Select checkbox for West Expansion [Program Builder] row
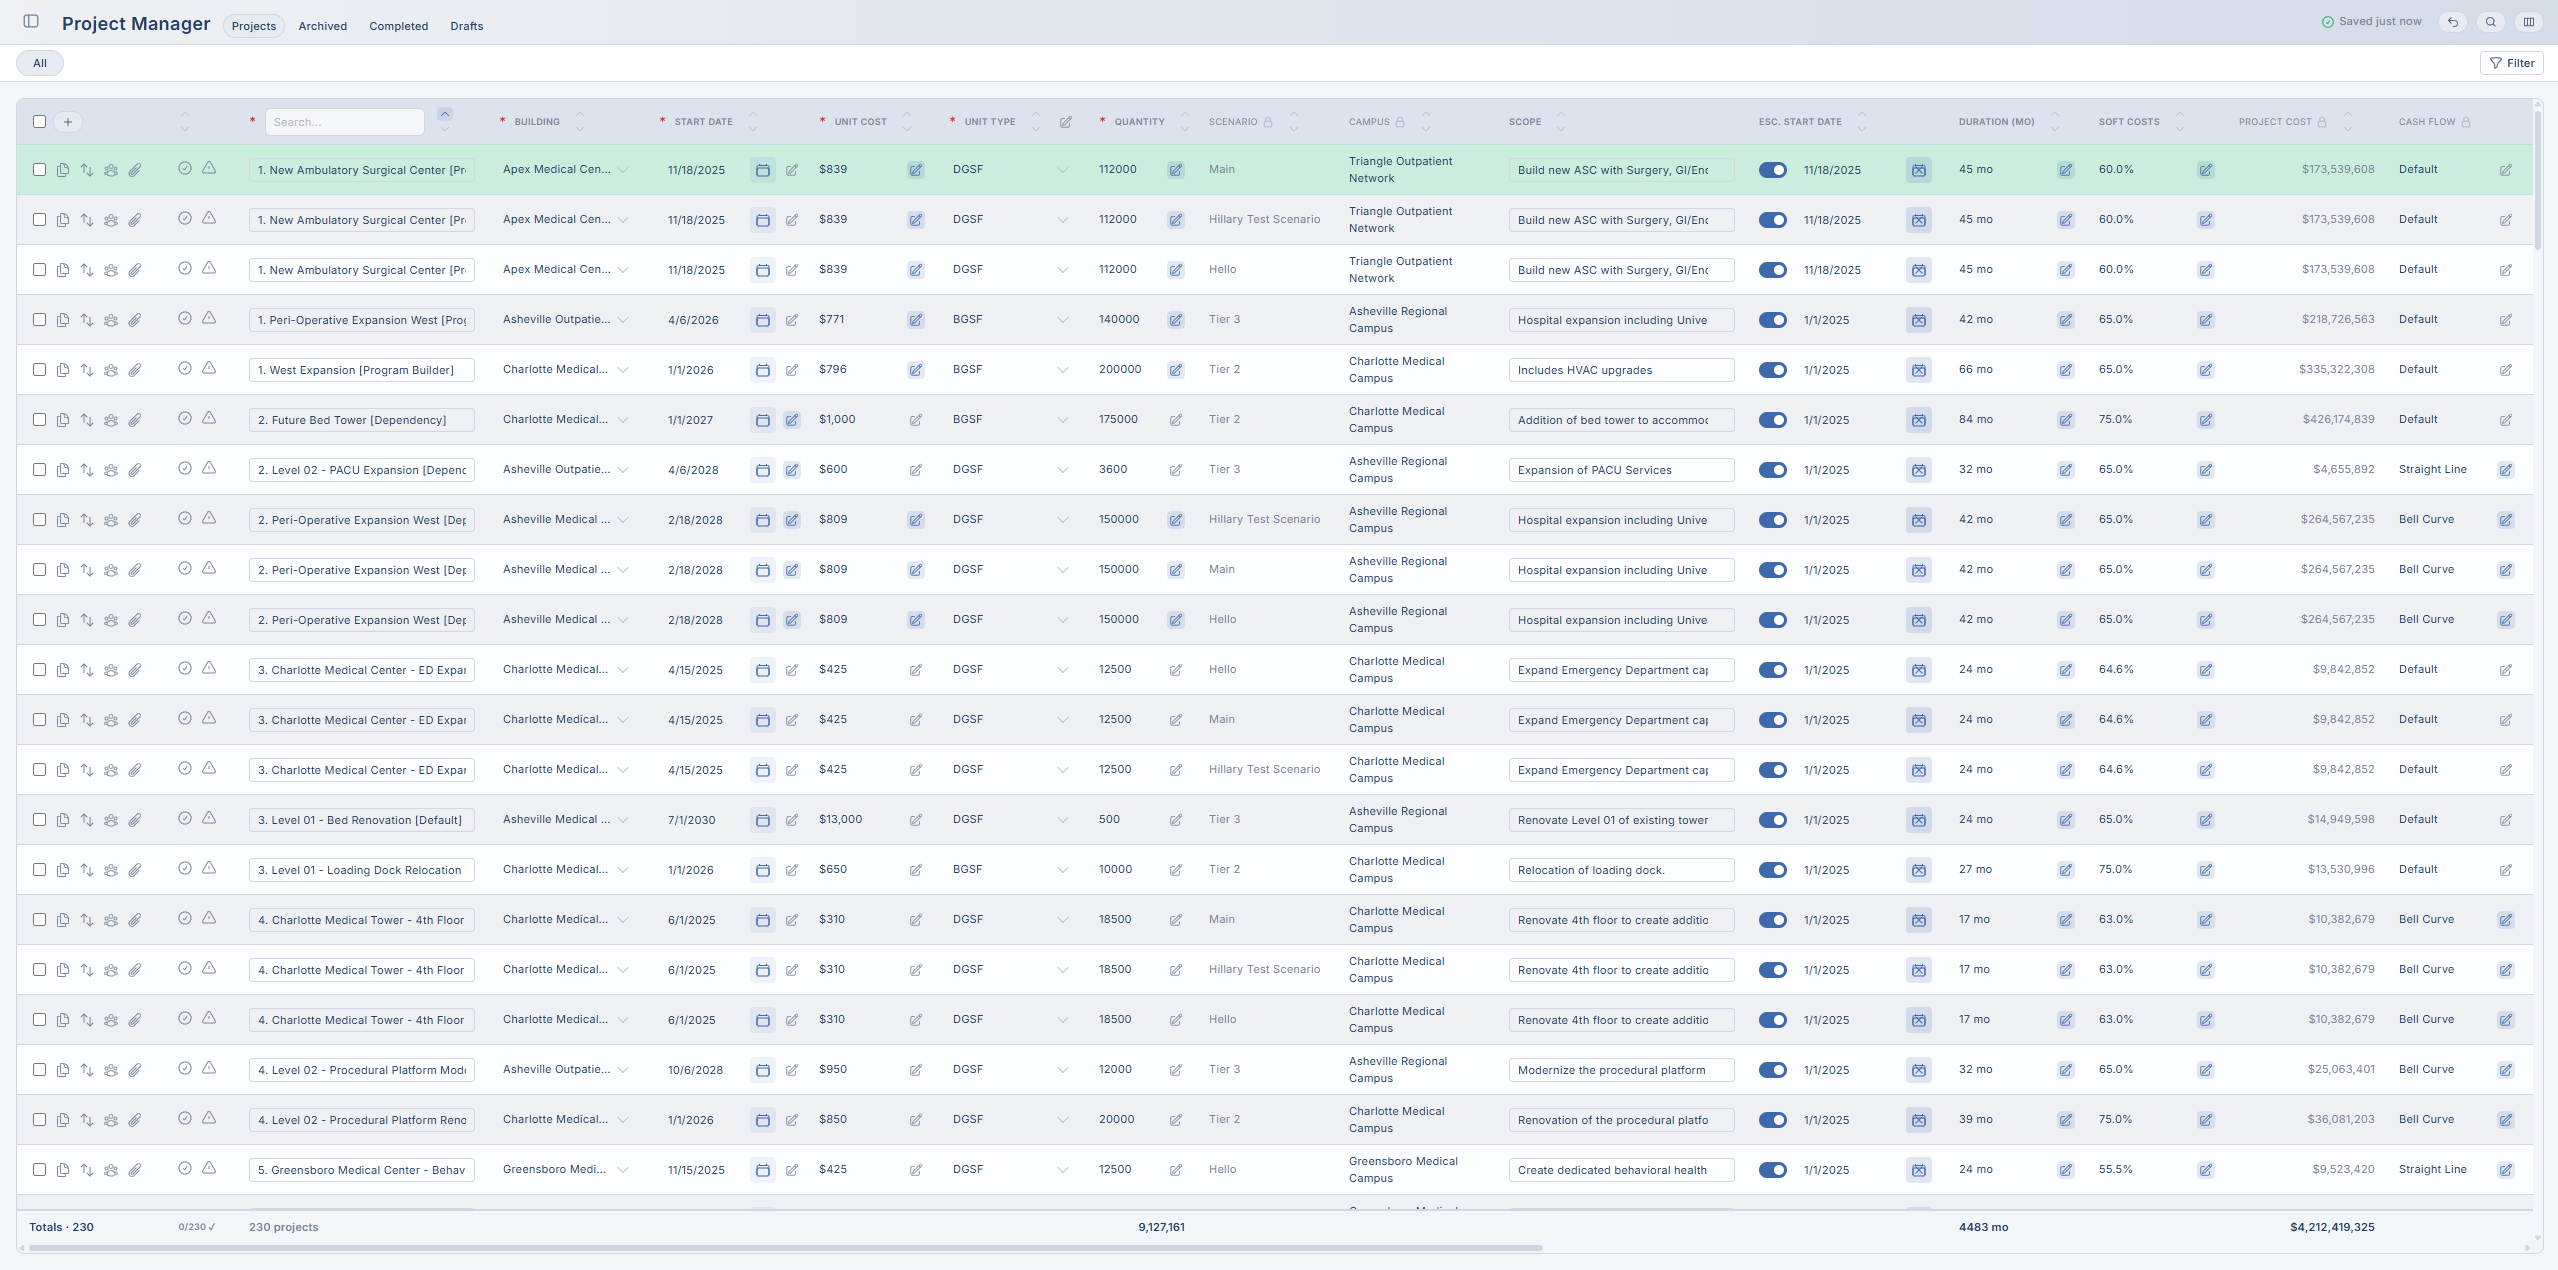The image size is (2558, 1270). coord(39,370)
